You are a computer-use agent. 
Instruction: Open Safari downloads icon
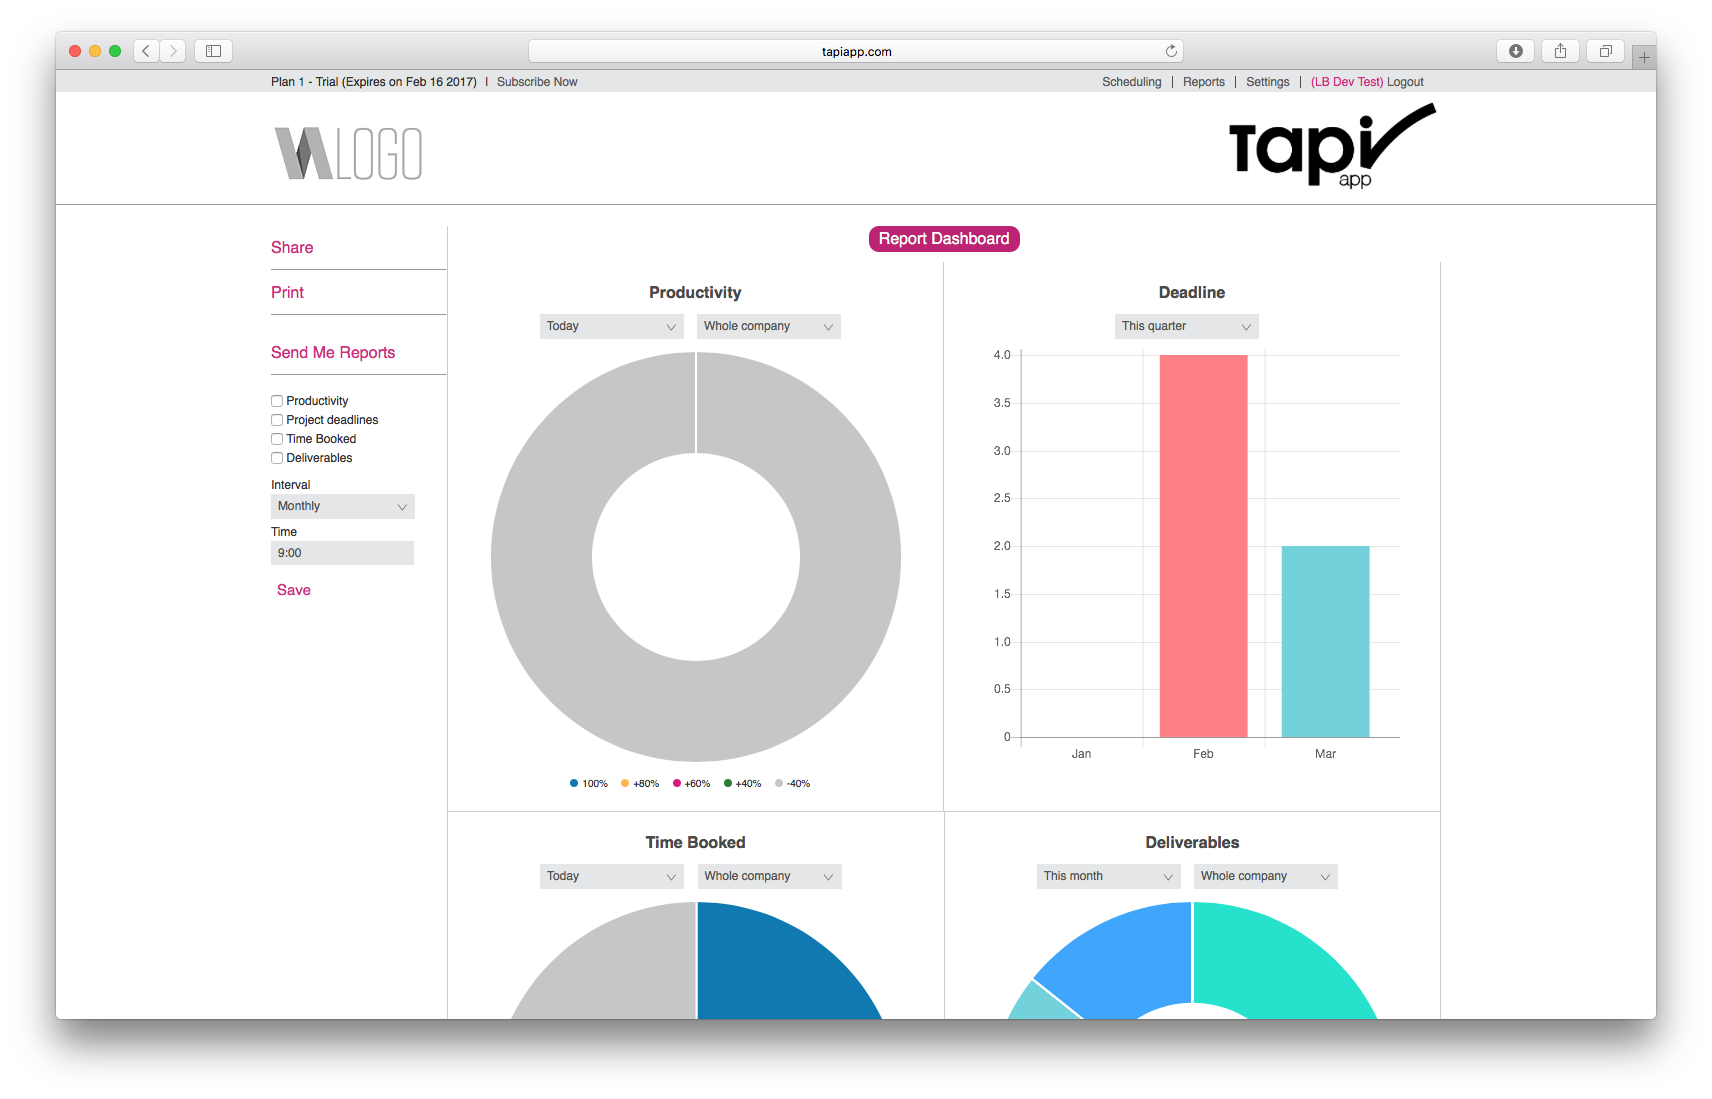[x=1515, y=51]
